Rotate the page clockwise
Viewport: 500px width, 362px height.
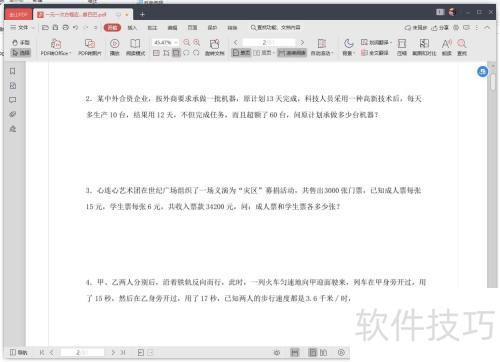pyautogui.click(x=196, y=53)
